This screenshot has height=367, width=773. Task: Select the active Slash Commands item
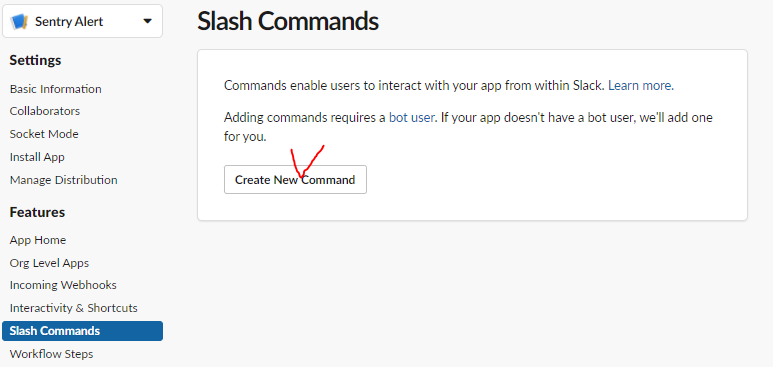click(82, 331)
